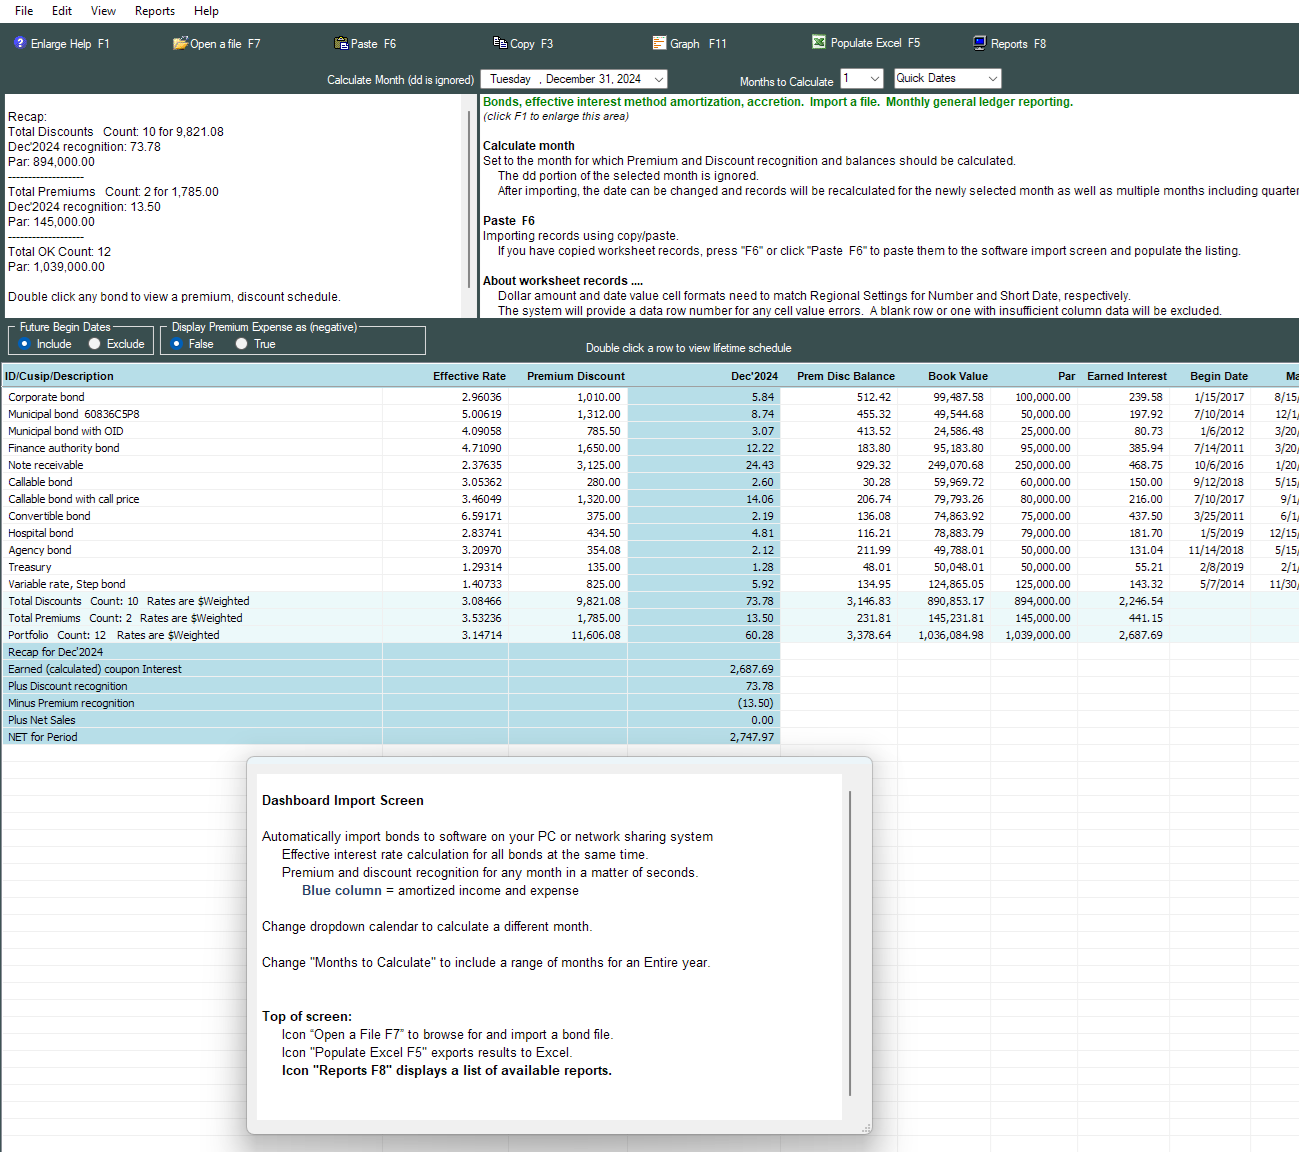Click the Enlarge Help F1 label
Screen dimensions: 1299x1152
coord(70,44)
